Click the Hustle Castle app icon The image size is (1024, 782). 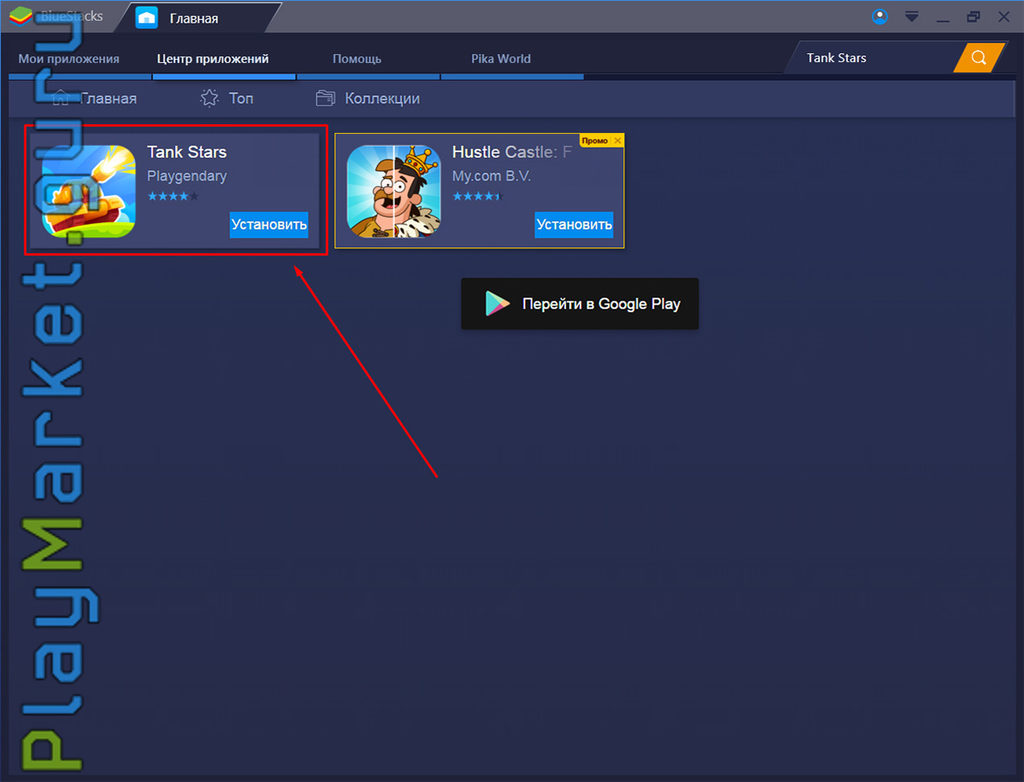[x=394, y=191]
